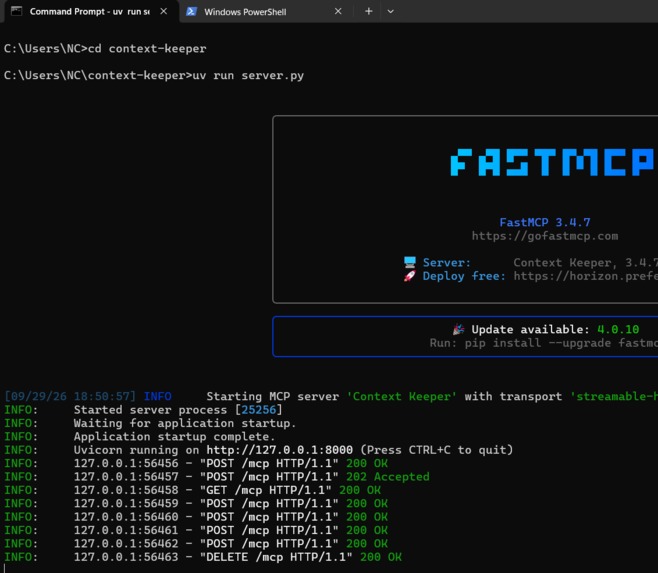Click the process ID 25256
Image resolution: width=658 pixels, height=573 pixels.
point(258,410)
